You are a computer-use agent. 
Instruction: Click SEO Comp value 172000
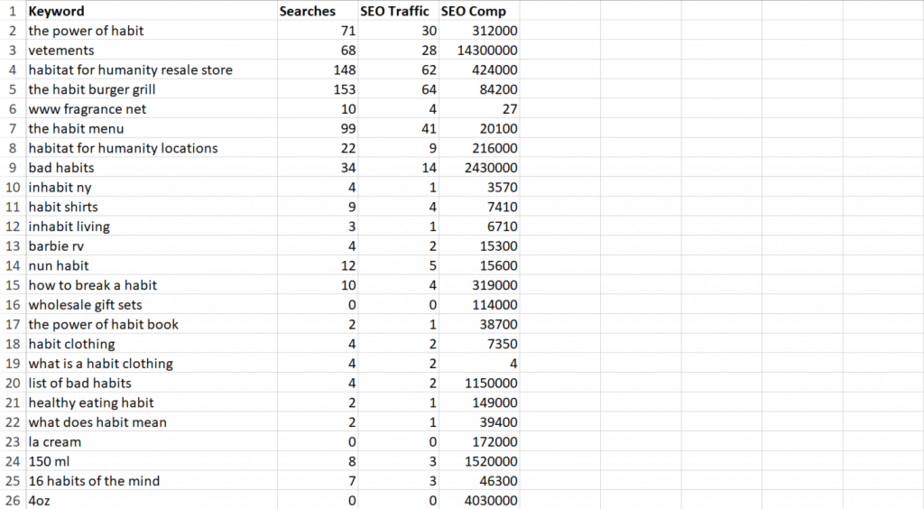tap(479, 441)
